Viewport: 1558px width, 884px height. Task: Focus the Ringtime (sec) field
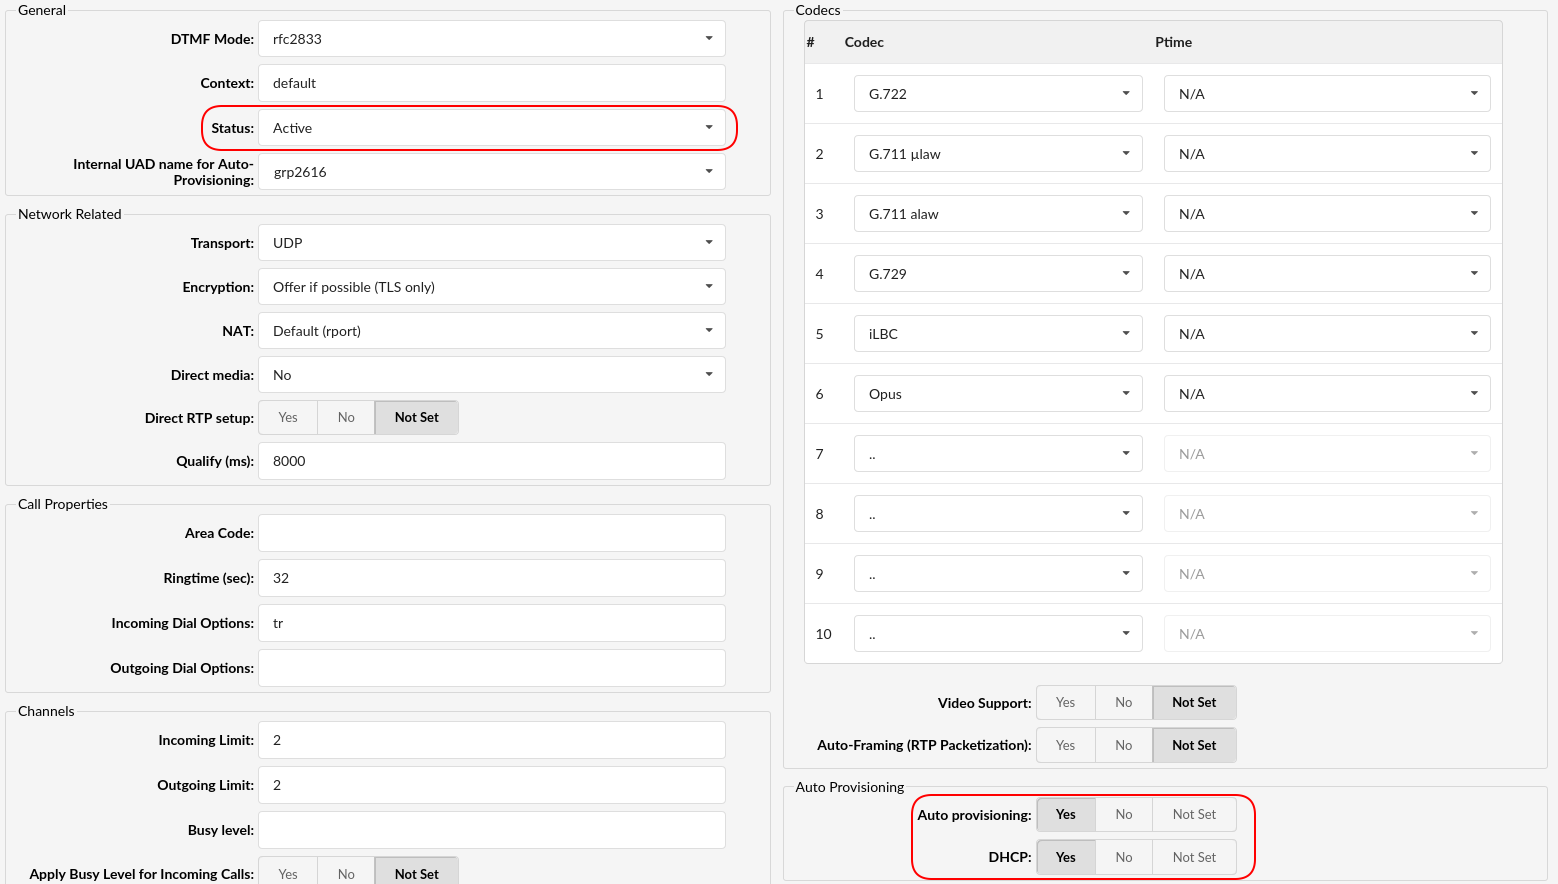(491, 578)
